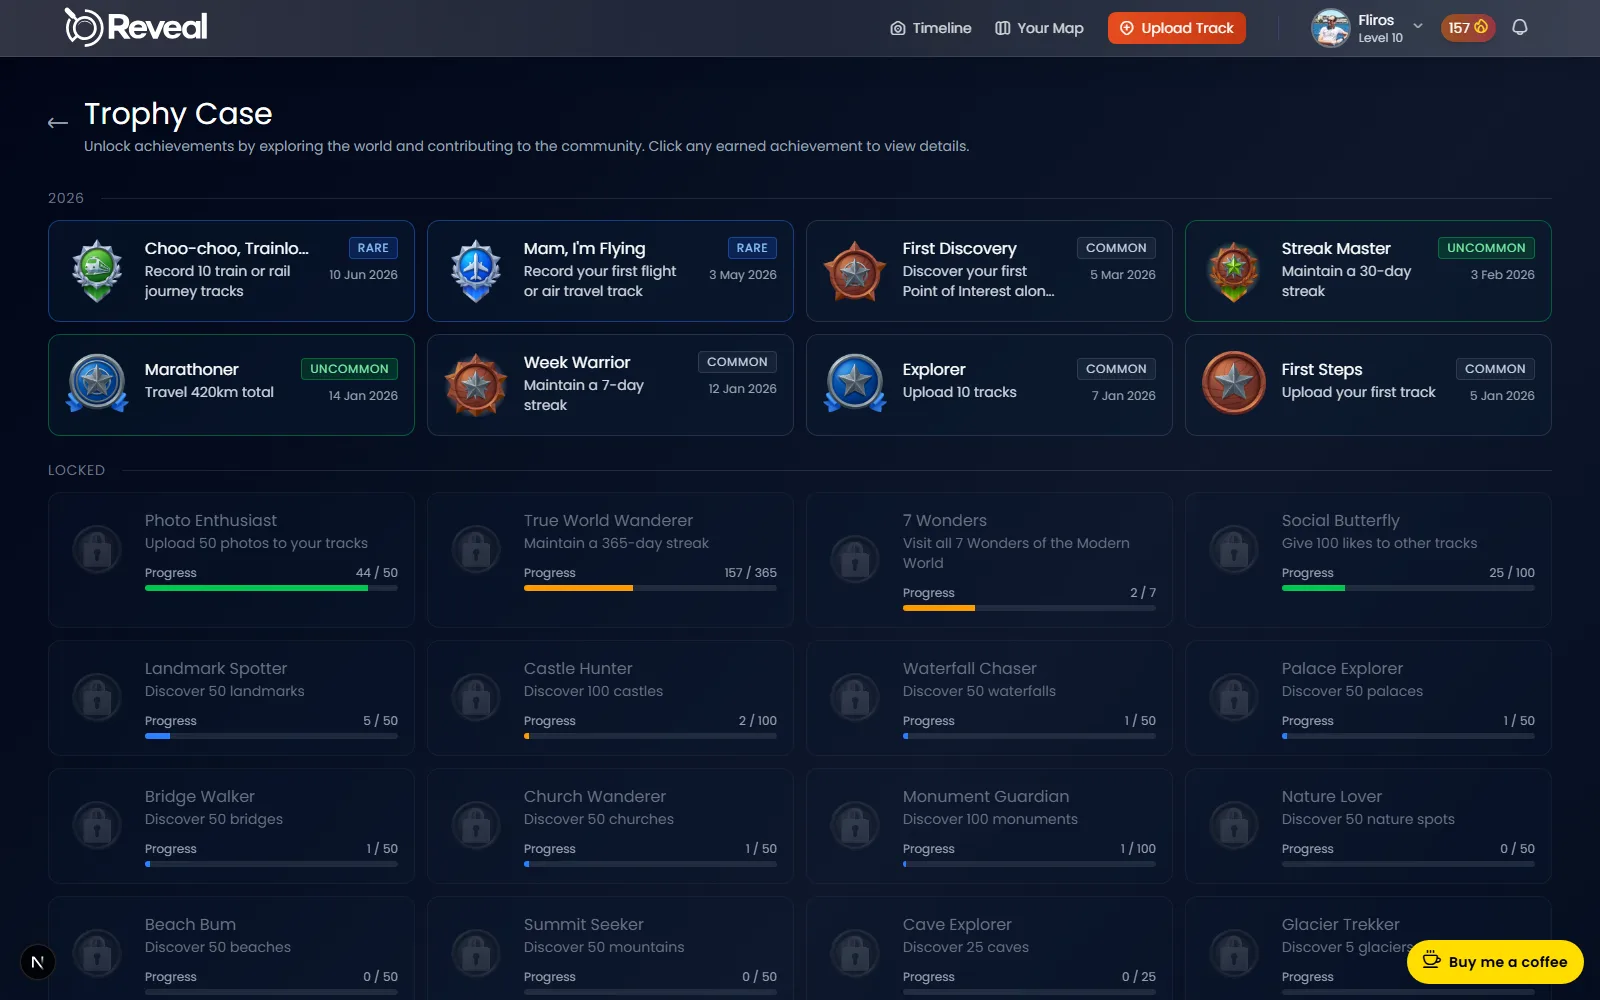
Task: Click the Mam, I'm Flying airplane badge
Action: tap(476, 271)
